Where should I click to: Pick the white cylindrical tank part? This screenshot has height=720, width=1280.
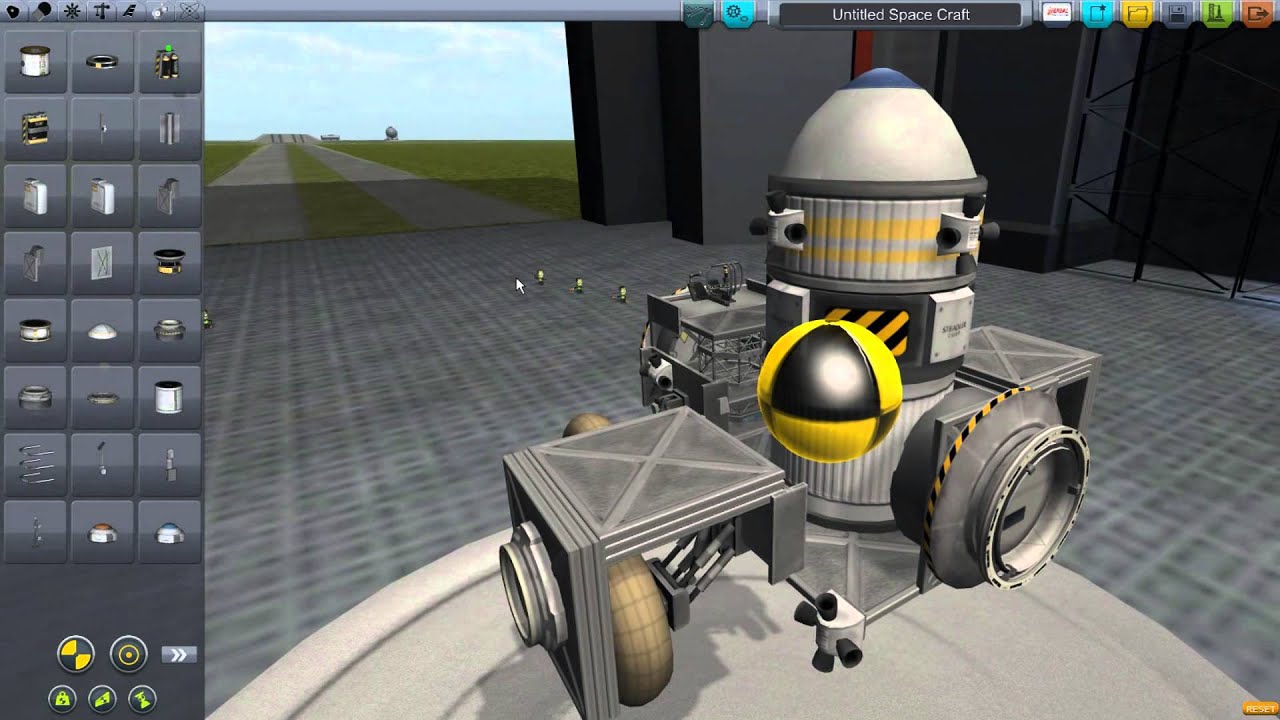(35, 62)
